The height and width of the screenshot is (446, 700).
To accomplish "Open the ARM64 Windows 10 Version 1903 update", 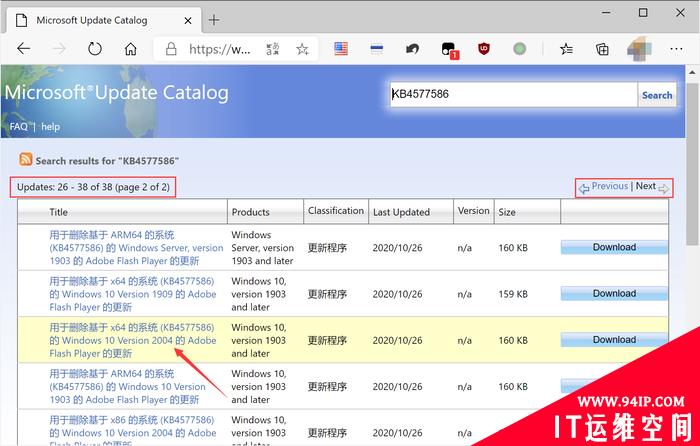I will click(127, 387).
